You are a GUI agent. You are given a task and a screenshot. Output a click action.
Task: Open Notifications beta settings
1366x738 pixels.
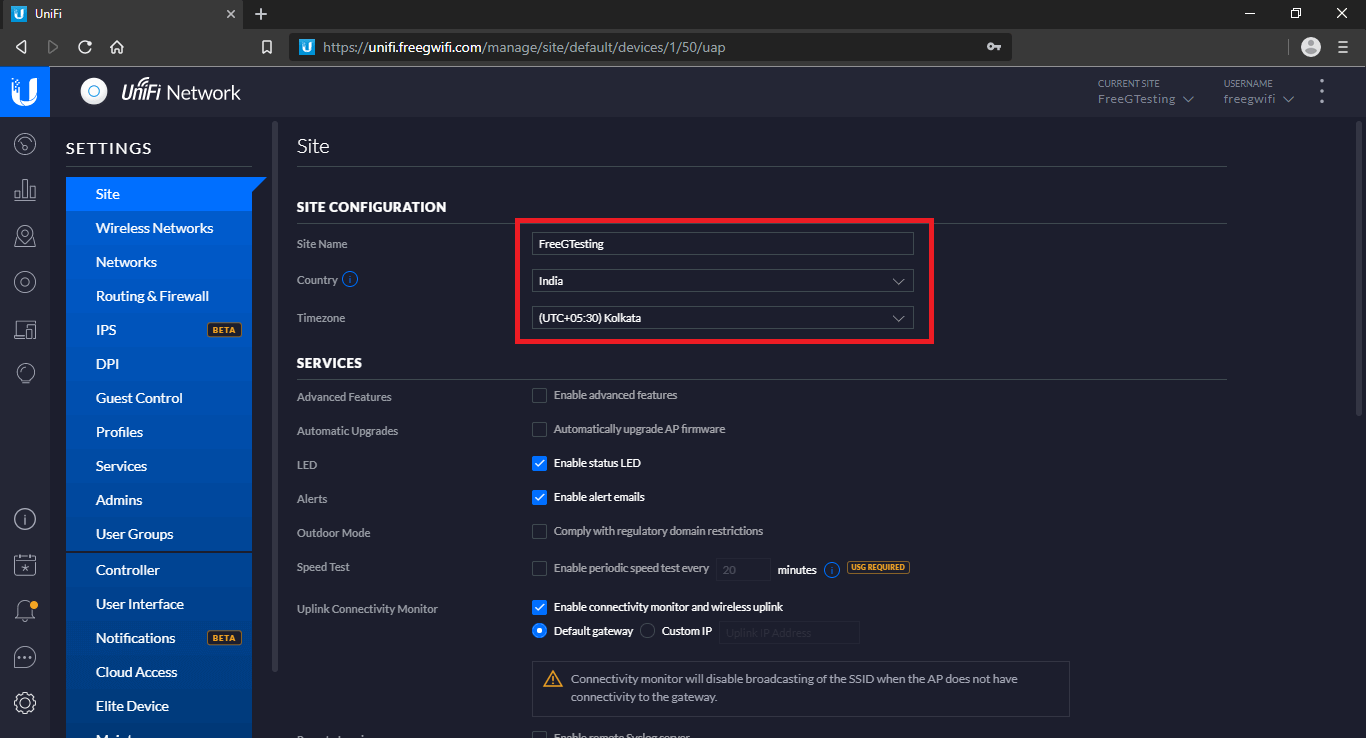point(159,638)
